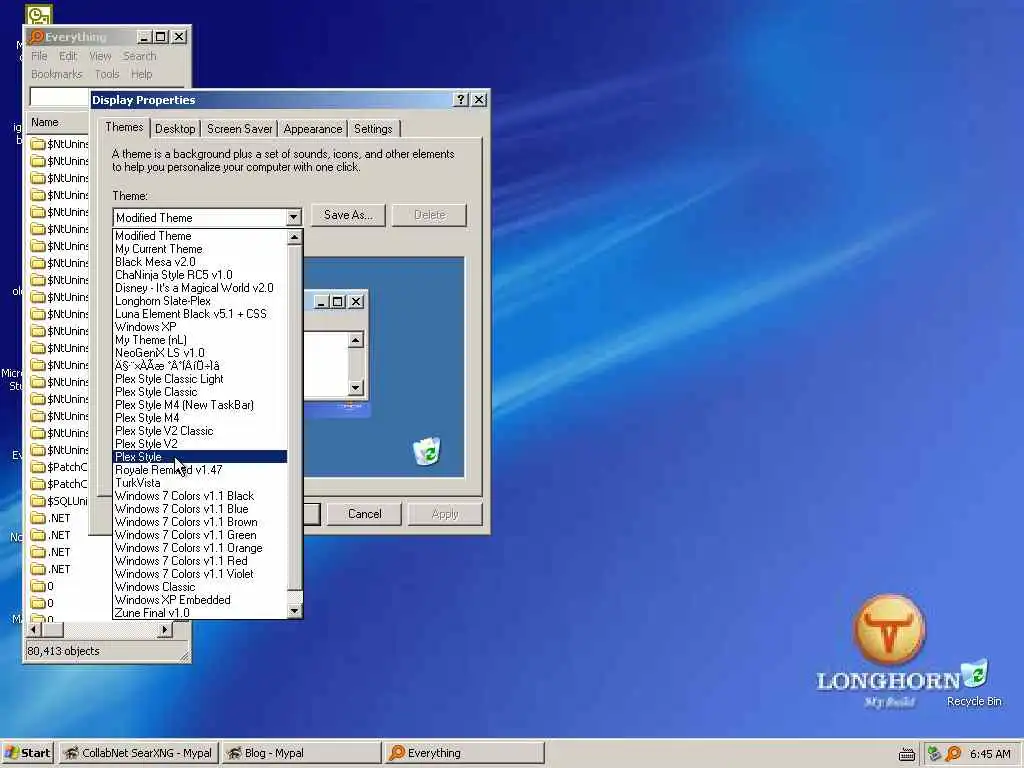The height and width of the screenshot is (768, 1024).
Task: Switch to the Appearance tab
Action: 313,129
